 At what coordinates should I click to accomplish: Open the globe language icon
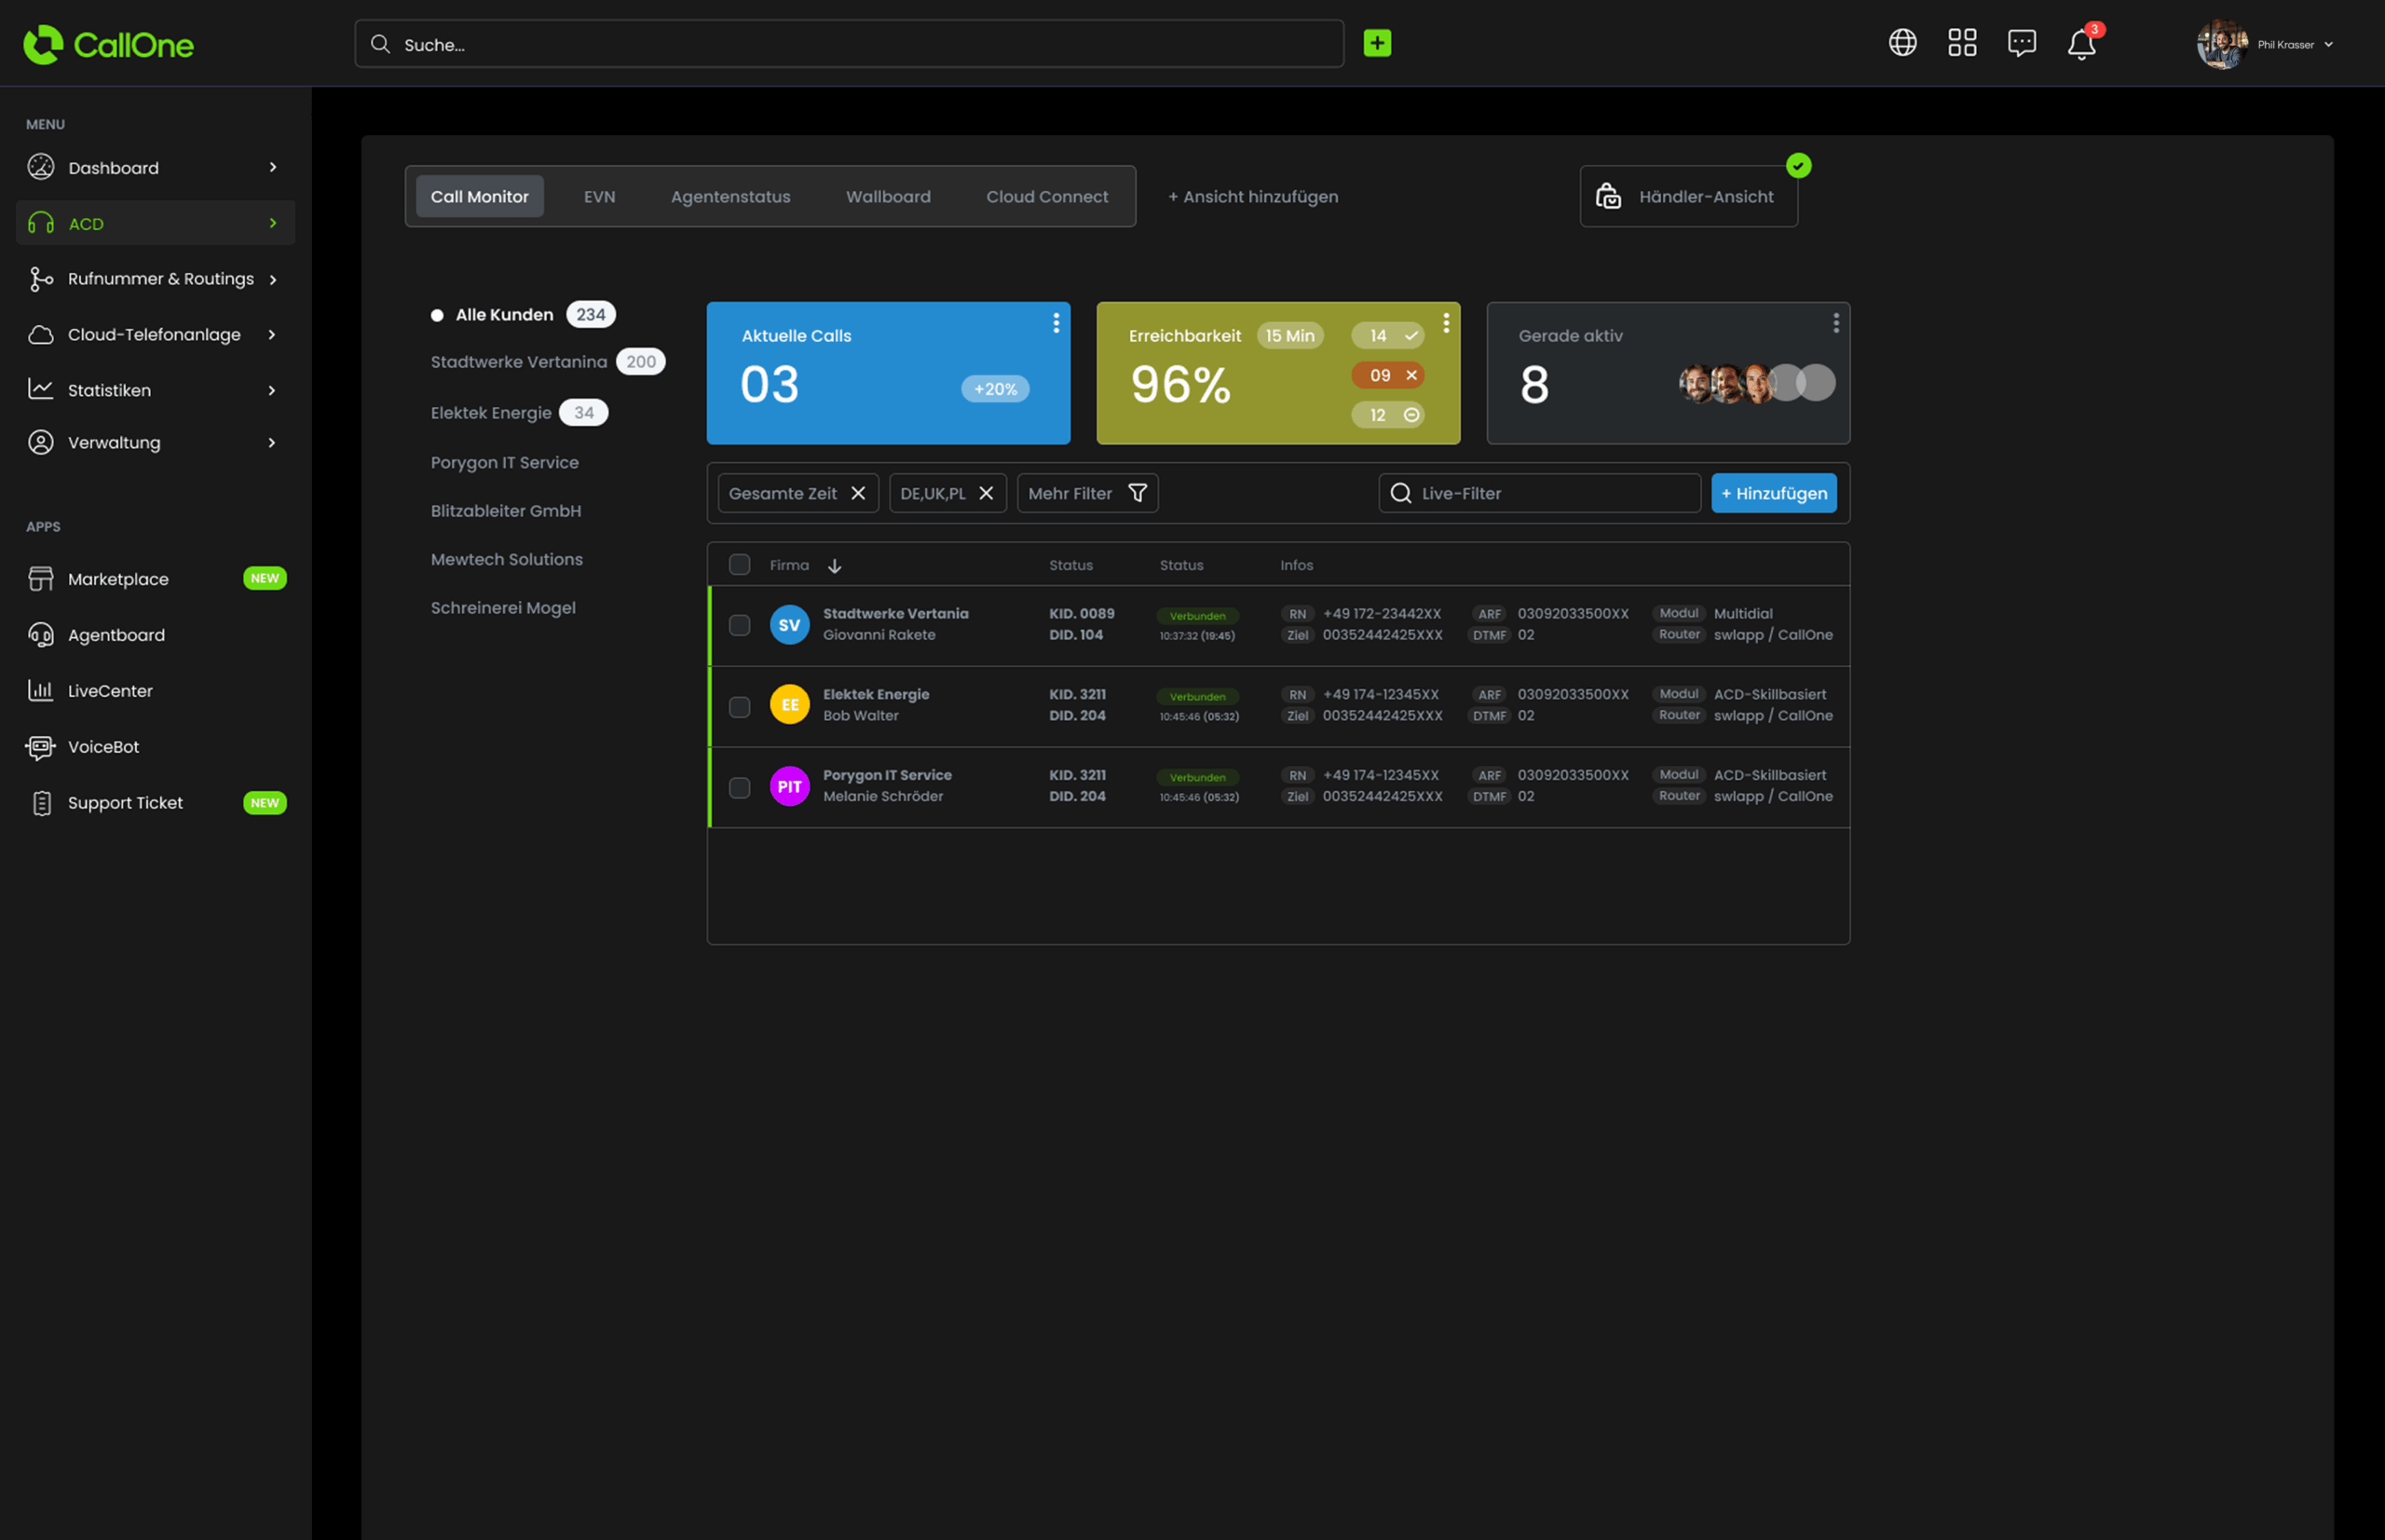[1902, 43]
